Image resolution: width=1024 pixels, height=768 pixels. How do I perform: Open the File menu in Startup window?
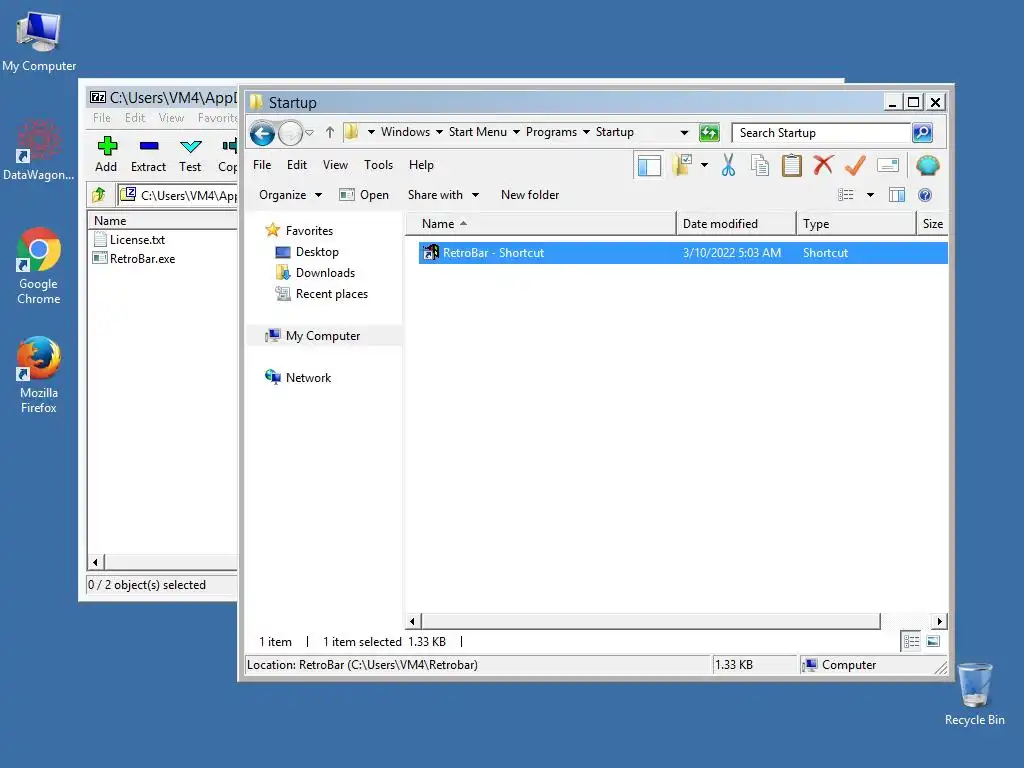[x=262, y=165]
